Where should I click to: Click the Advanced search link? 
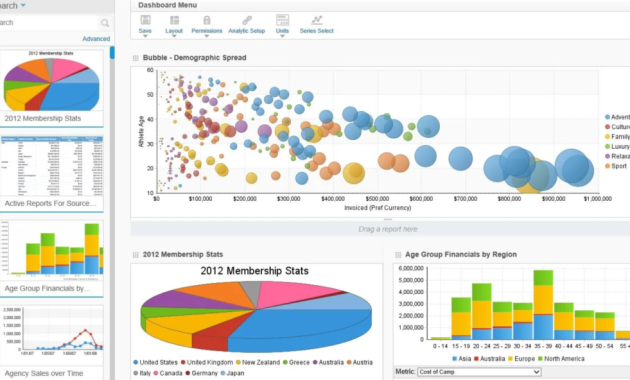[x=96, y=39]
